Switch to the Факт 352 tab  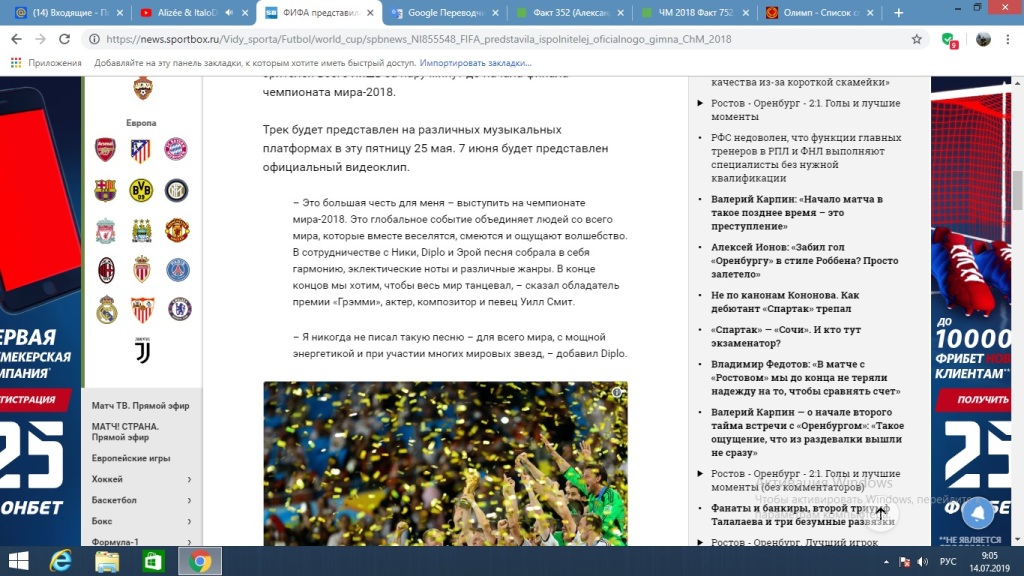click(570, 12)
